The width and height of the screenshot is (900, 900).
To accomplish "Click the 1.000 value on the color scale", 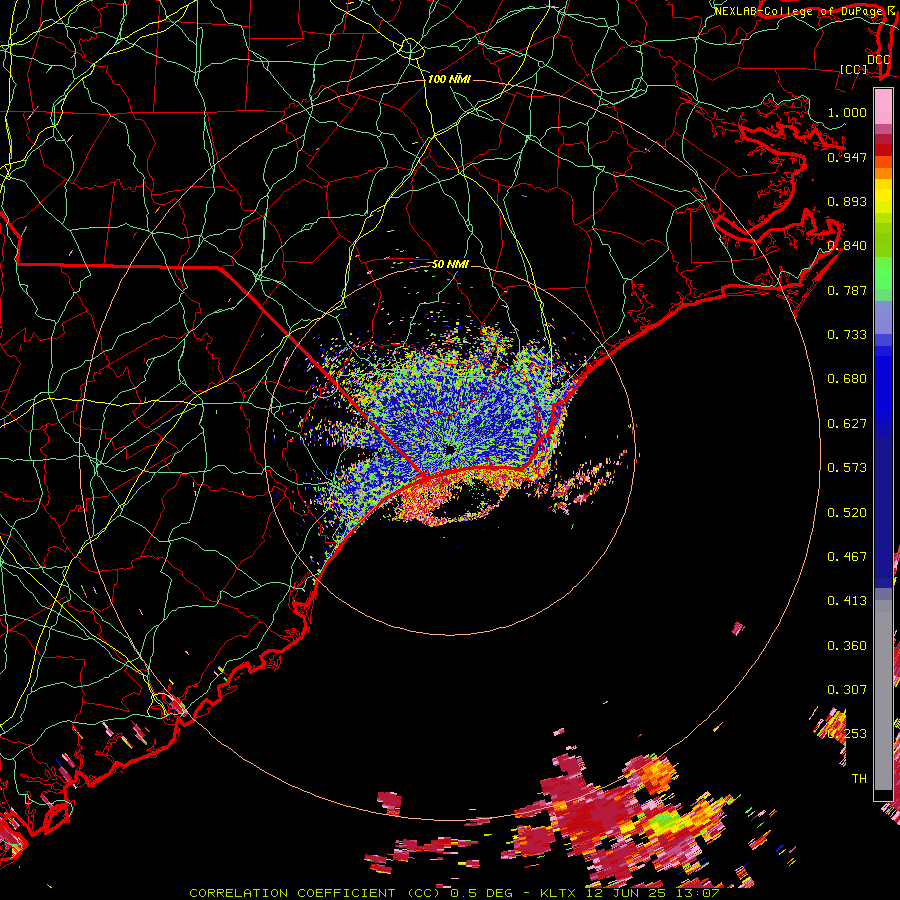I will [x=847, y=112].
